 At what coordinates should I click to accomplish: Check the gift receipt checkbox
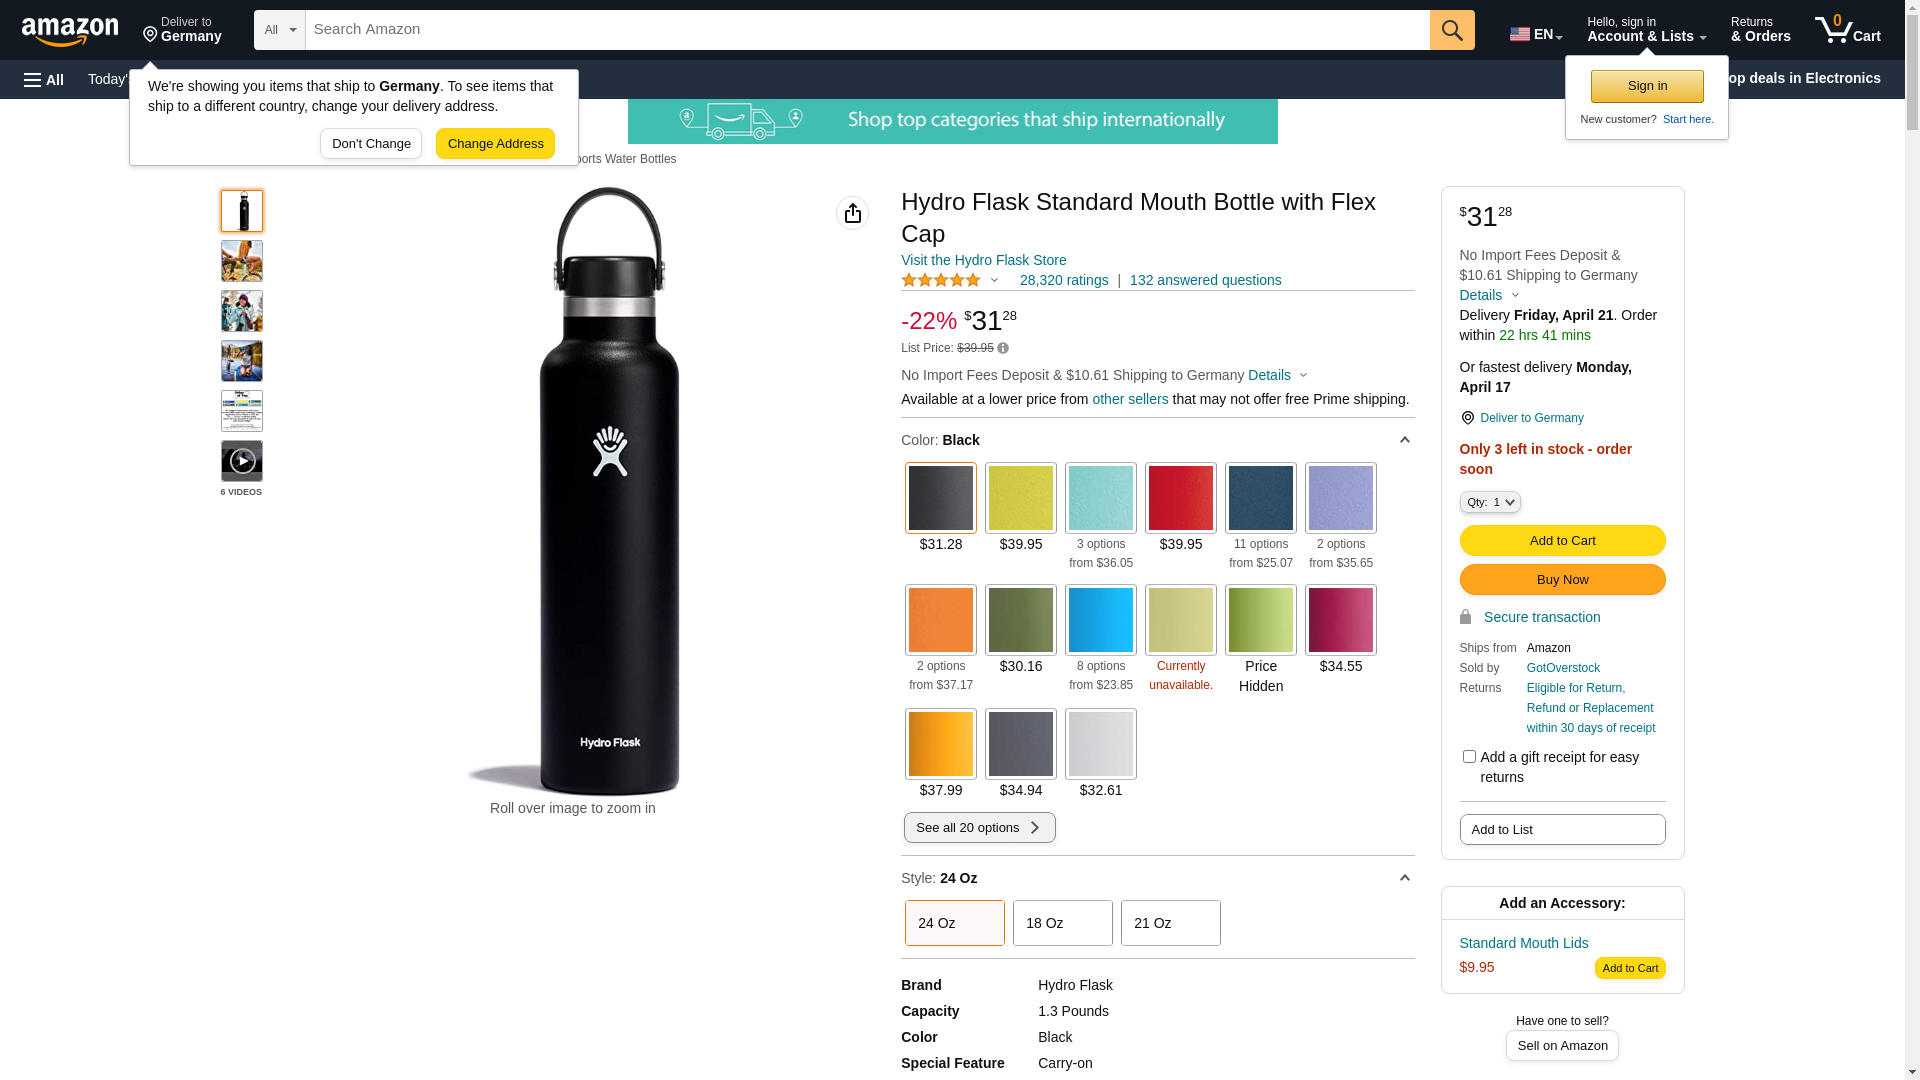point(1469,757)
